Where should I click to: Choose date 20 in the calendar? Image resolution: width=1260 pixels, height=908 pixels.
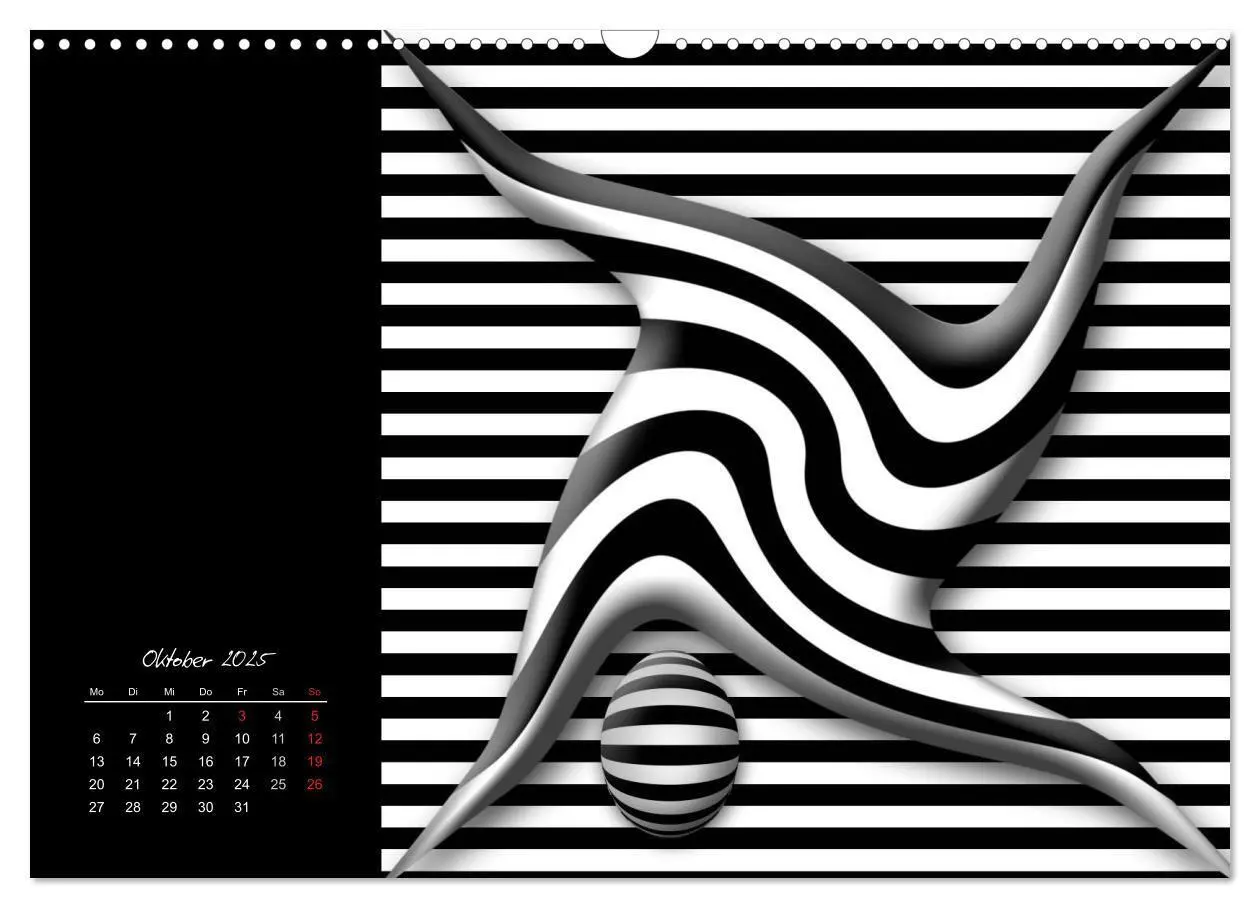coord(96,785)
